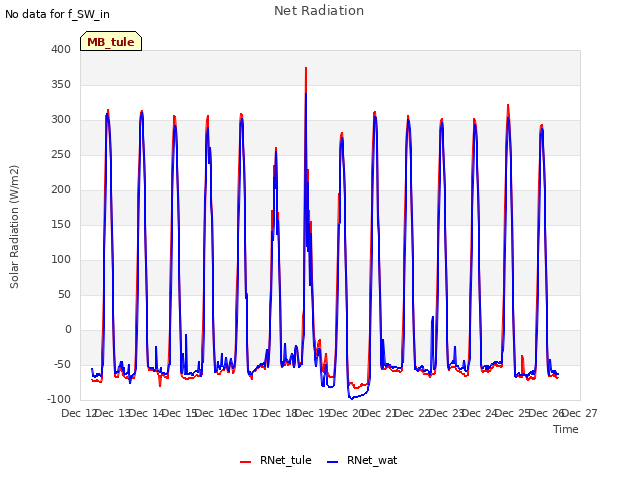Click the blue RNet_wat legend color marker
The height and width of the screenshot is (480, 640).
[333, 462]
